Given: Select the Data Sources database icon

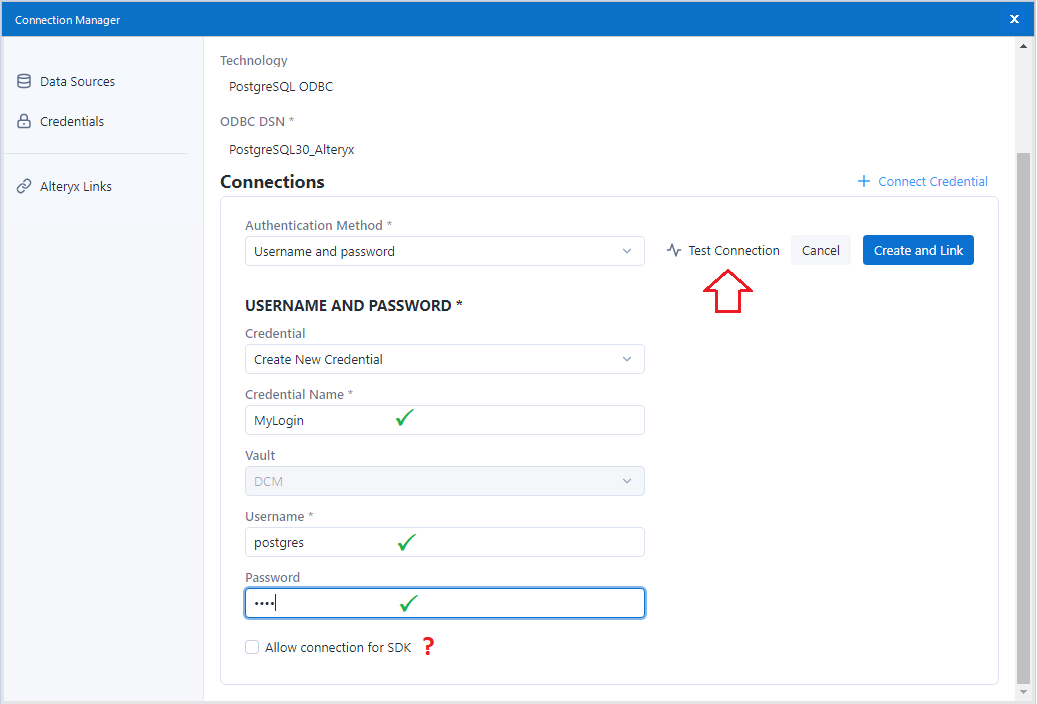Looking at the screenshot, I should 24,80.
